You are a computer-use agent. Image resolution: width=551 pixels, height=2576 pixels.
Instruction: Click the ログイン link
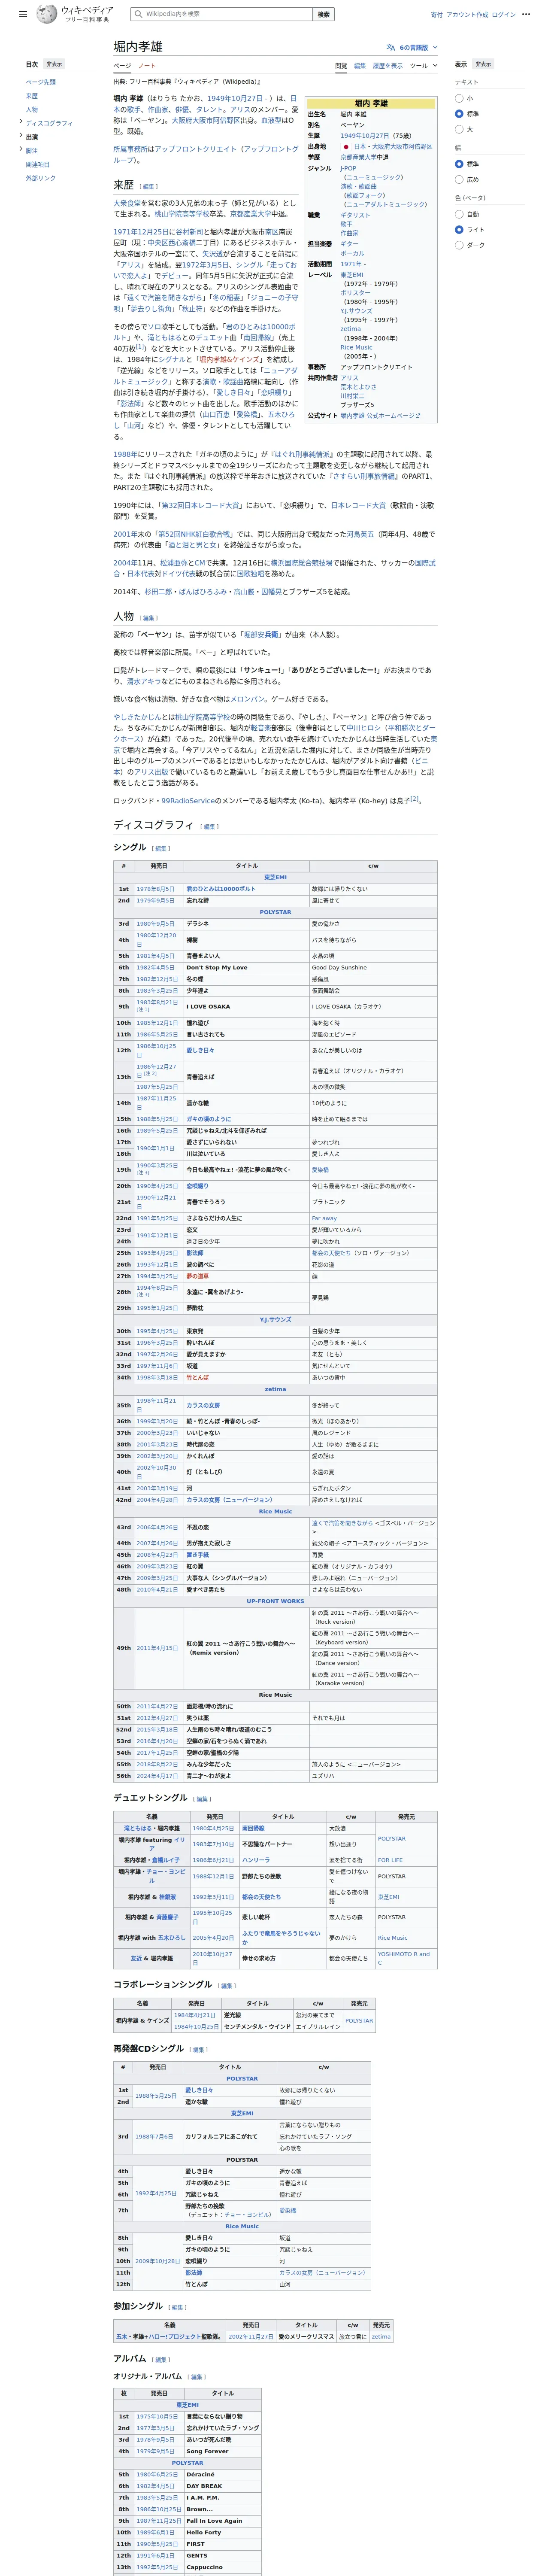click(x=504, y=15)
